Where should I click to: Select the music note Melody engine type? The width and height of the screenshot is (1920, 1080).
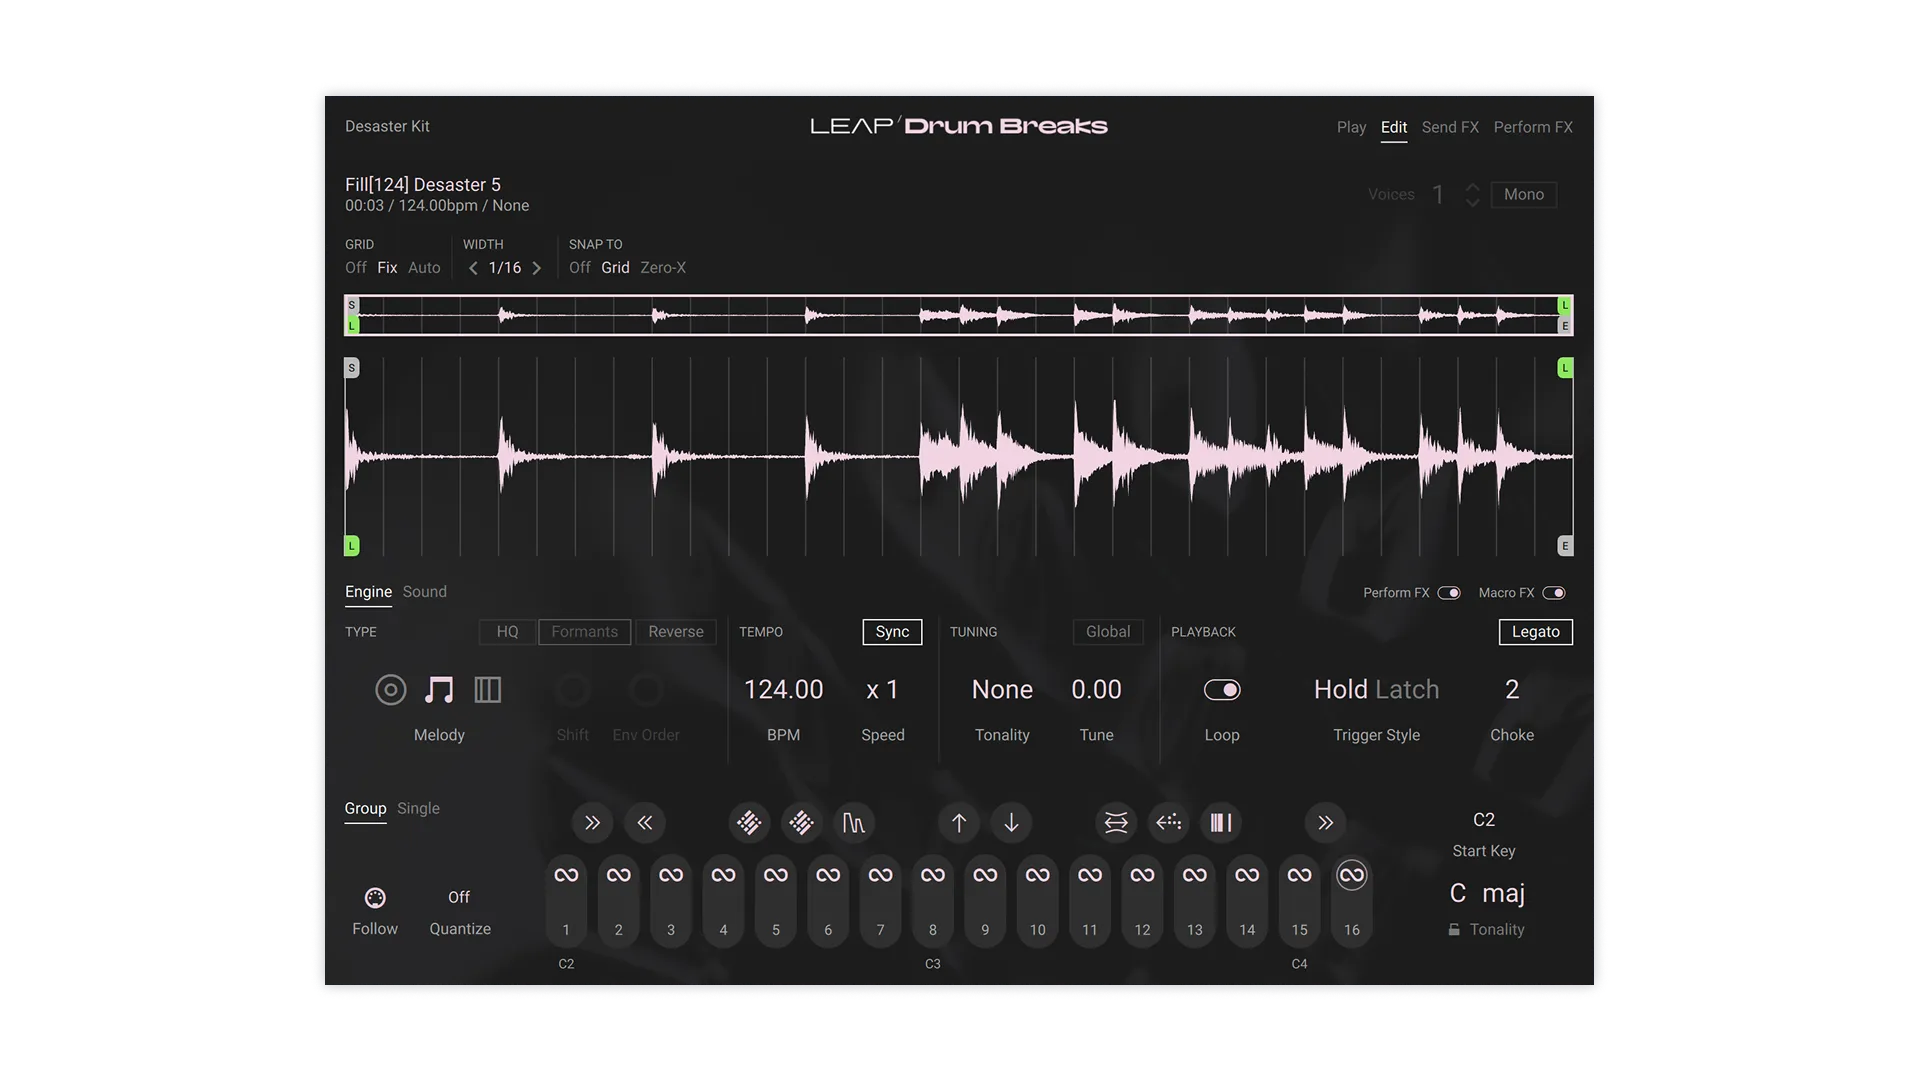[x=439, y=690]
